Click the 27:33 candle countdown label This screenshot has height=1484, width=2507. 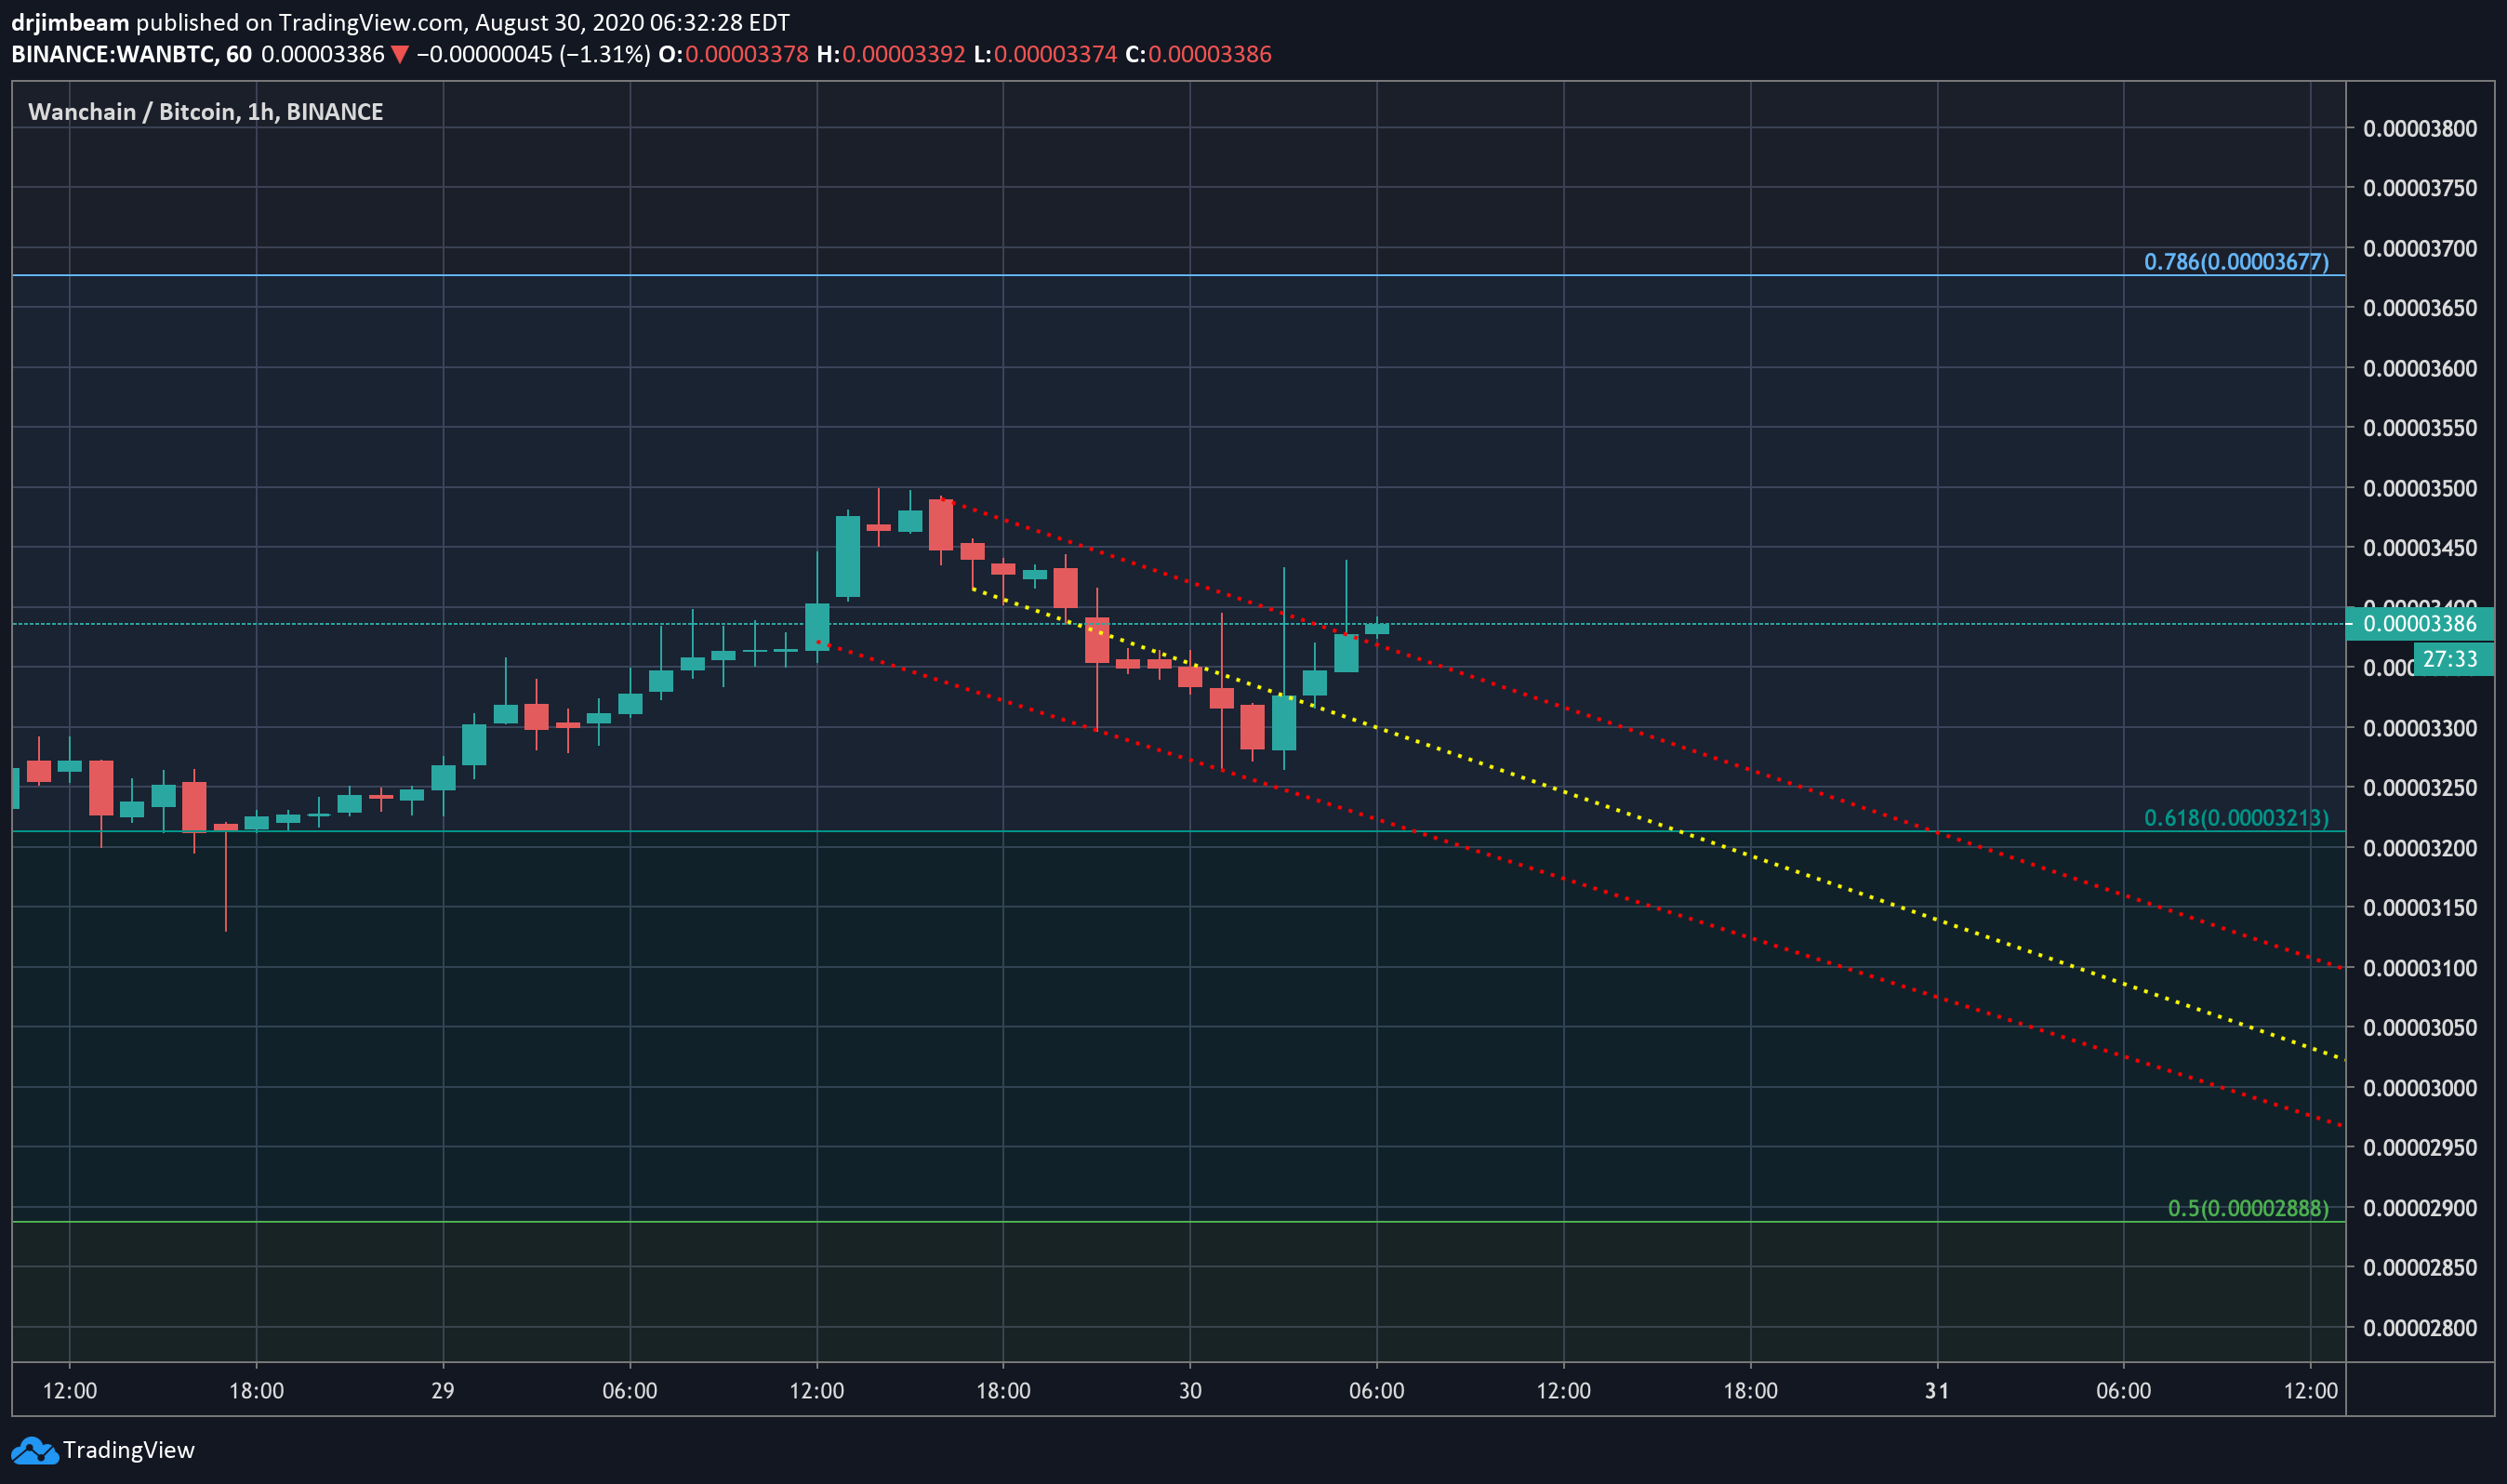click(2453, 659)
